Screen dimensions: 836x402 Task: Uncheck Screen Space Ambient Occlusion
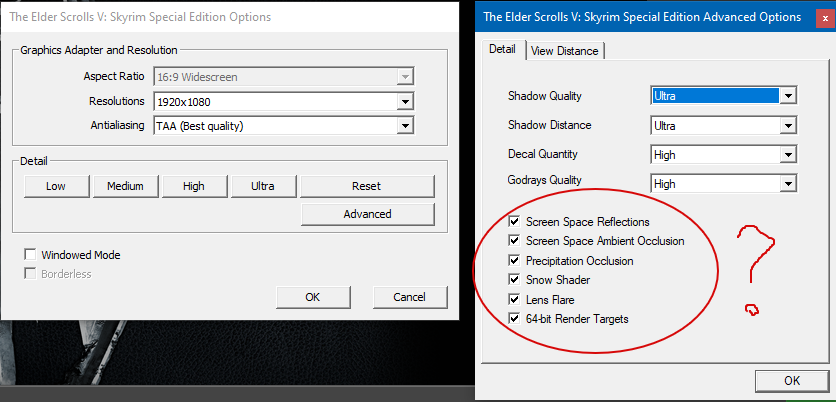coord(514,241)
